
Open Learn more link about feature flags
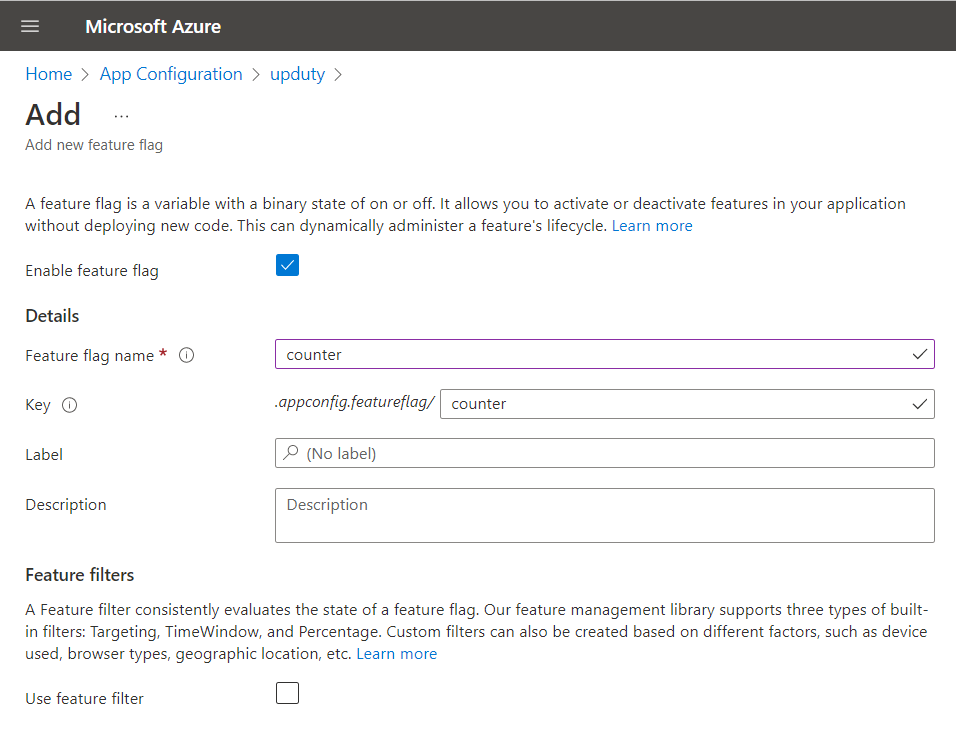click(x=651, y=226)
